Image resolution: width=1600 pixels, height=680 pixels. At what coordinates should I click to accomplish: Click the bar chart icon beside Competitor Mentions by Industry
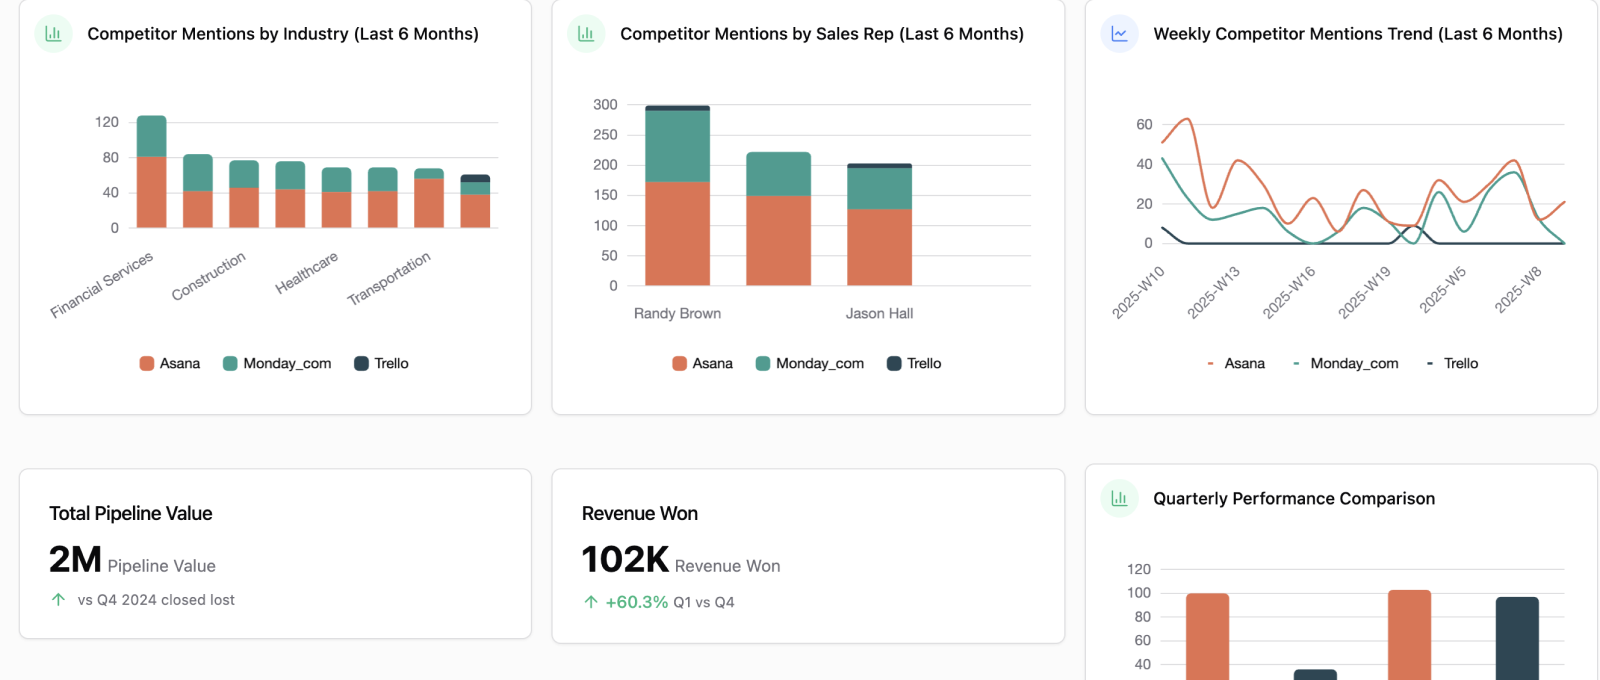[53, 34]
